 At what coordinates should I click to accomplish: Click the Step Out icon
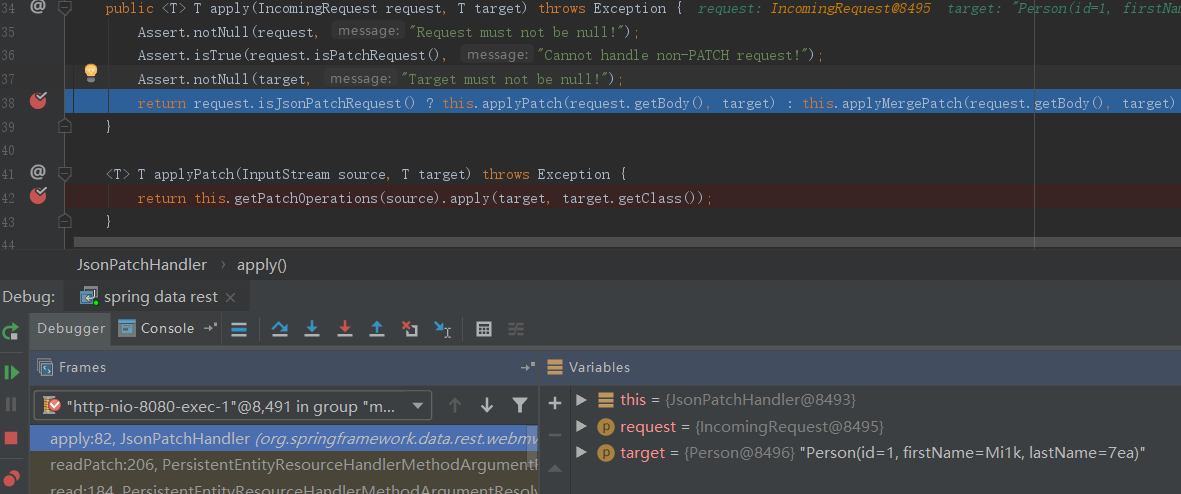[377, 328]
